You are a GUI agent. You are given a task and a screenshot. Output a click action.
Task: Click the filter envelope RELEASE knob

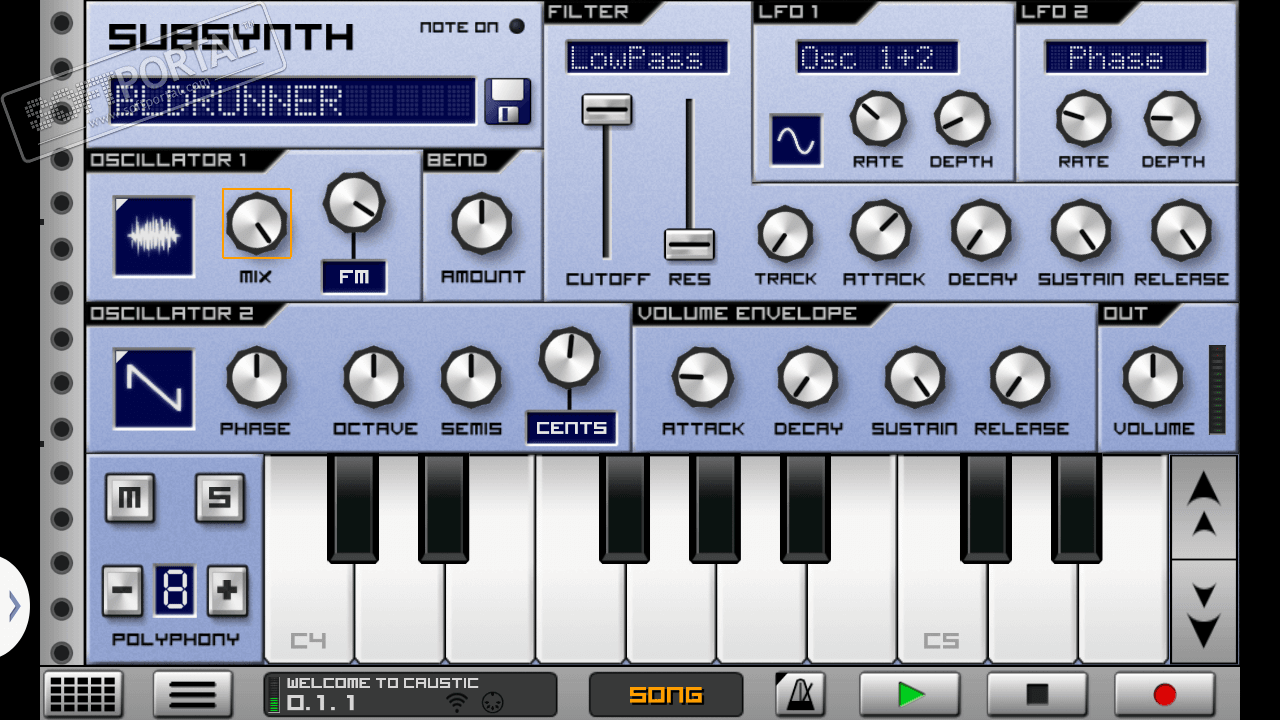[x=1181, y=230]
